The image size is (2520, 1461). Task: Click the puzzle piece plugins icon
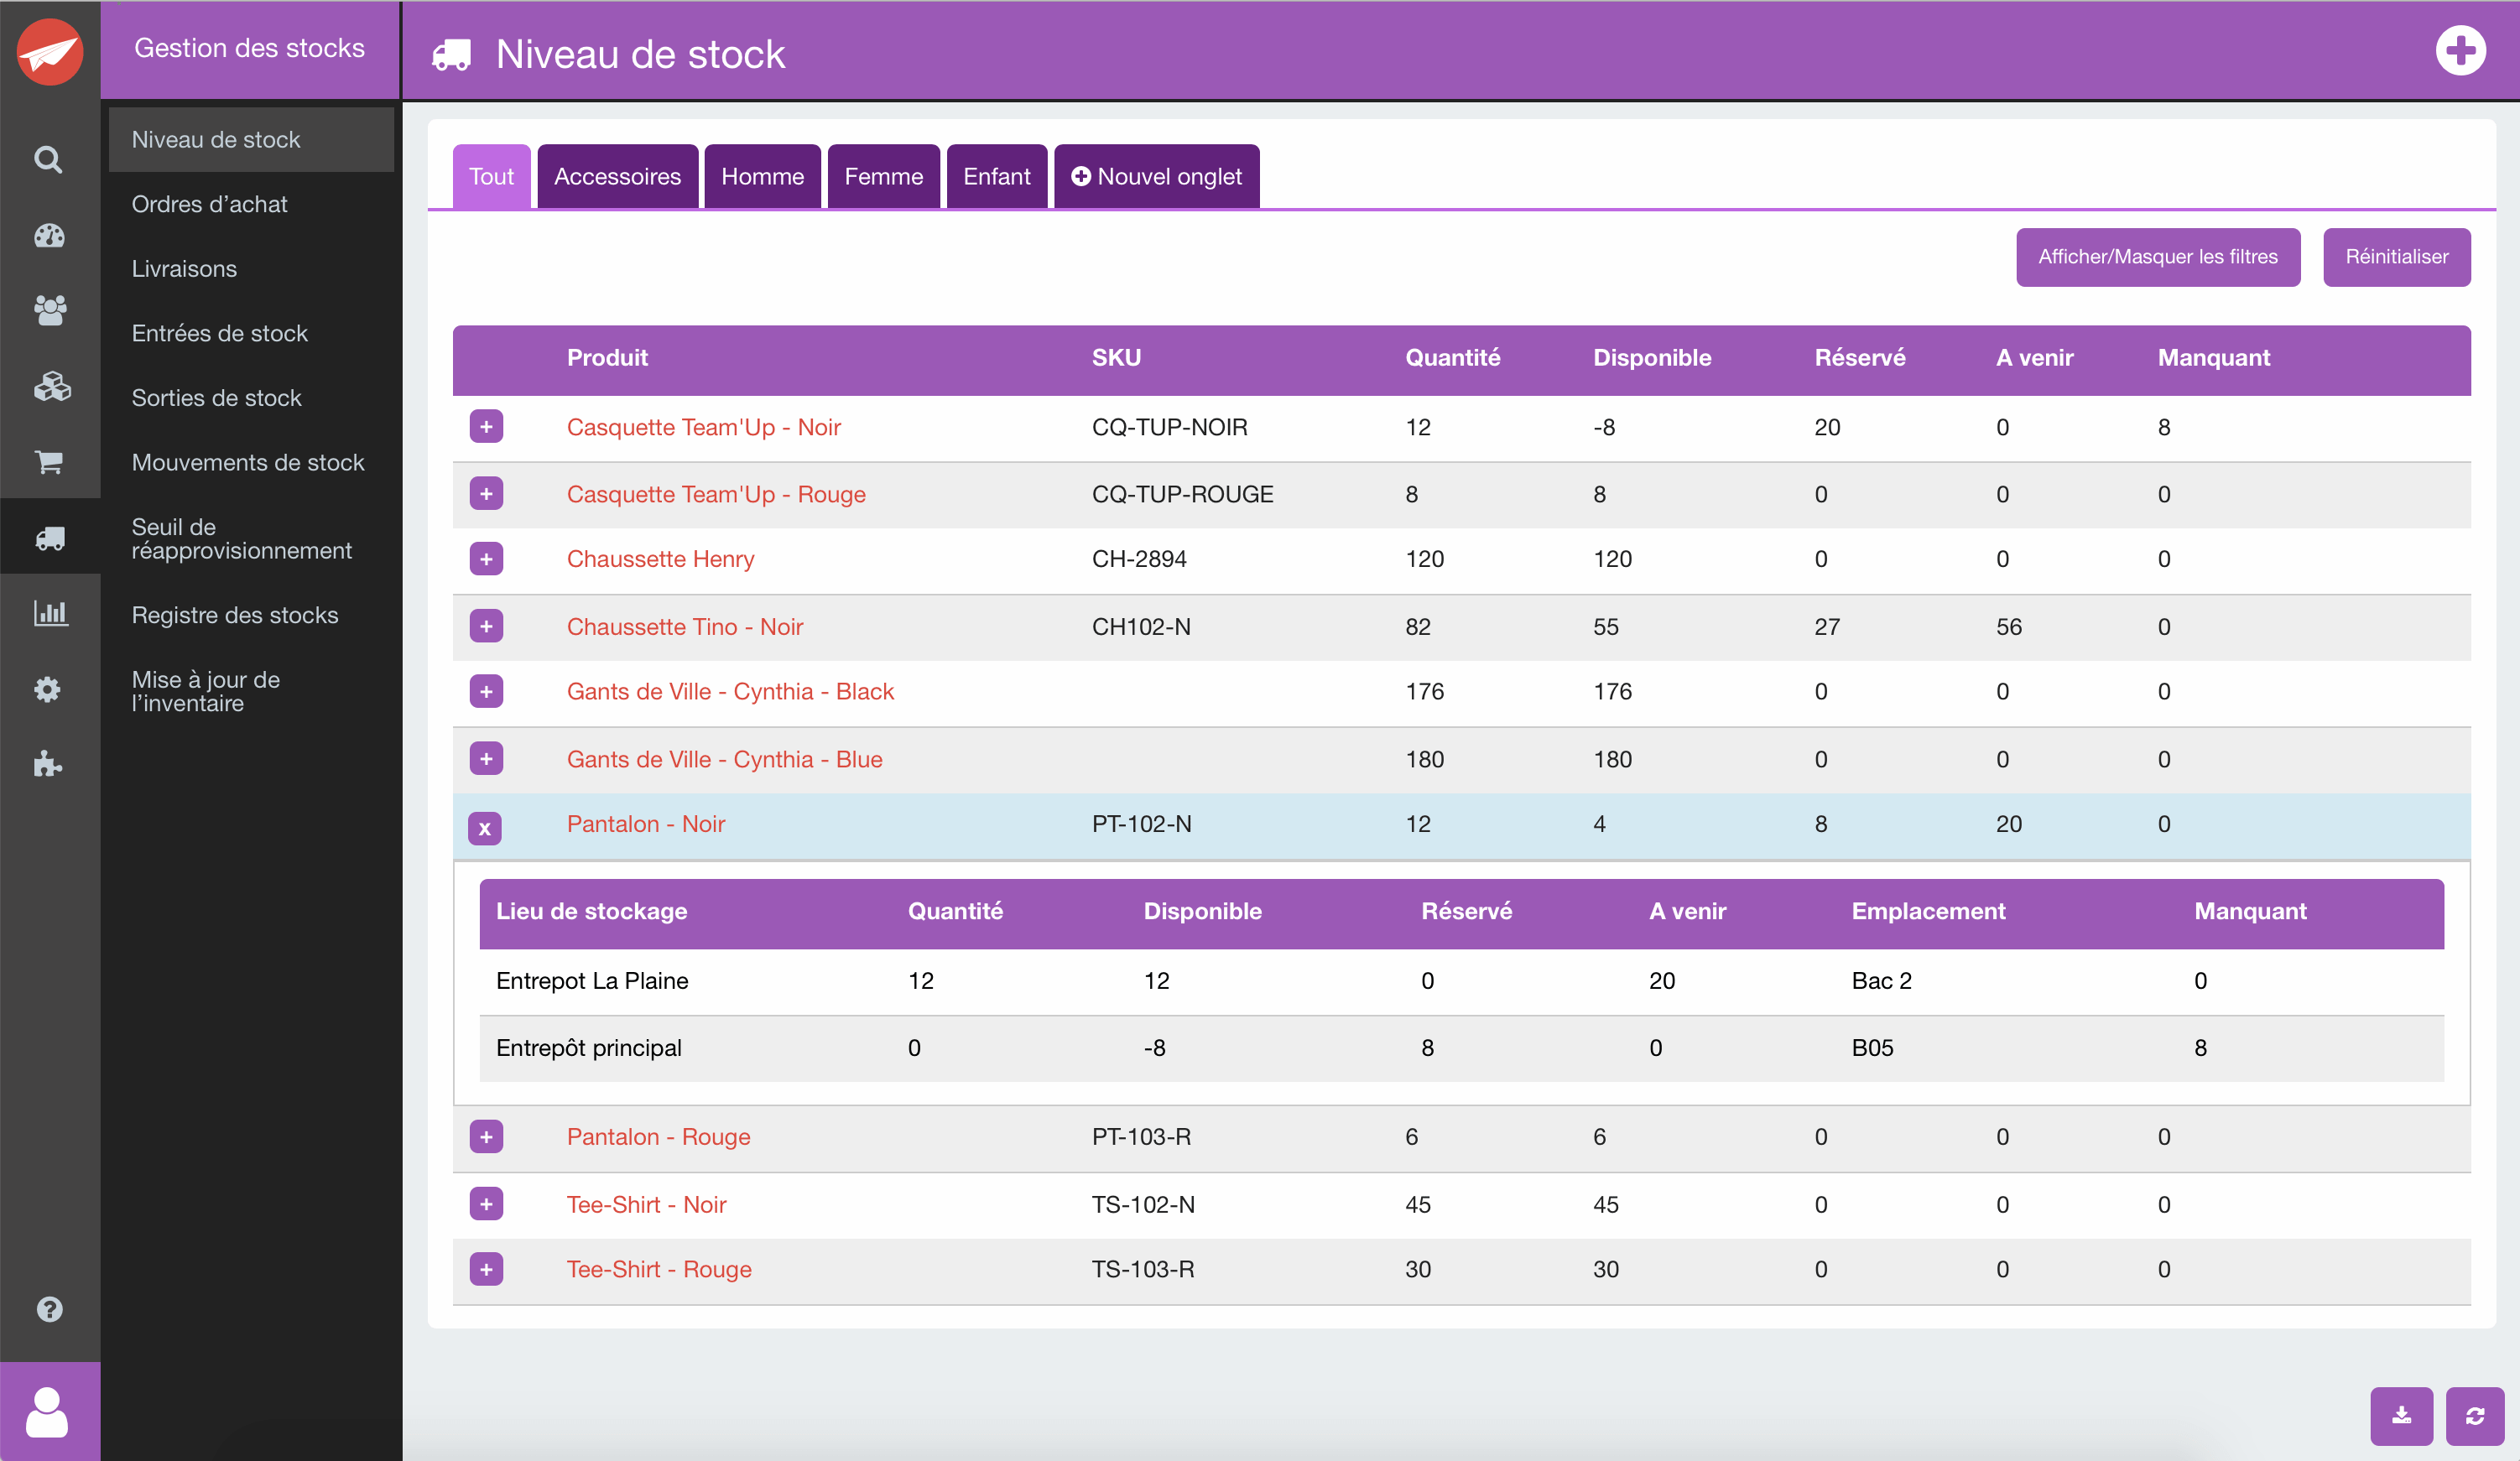coord(48,765)
